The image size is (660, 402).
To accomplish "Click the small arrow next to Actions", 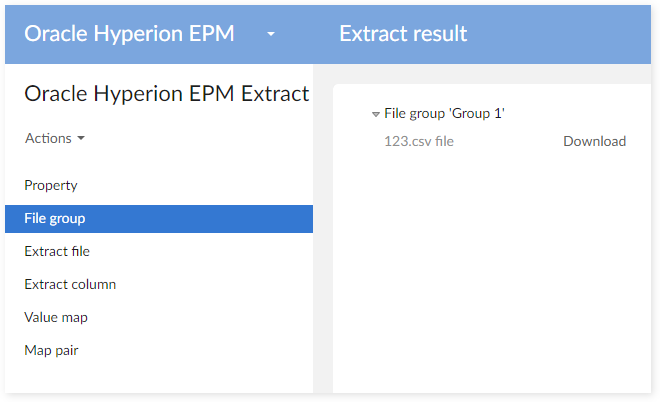I will 81,138.
